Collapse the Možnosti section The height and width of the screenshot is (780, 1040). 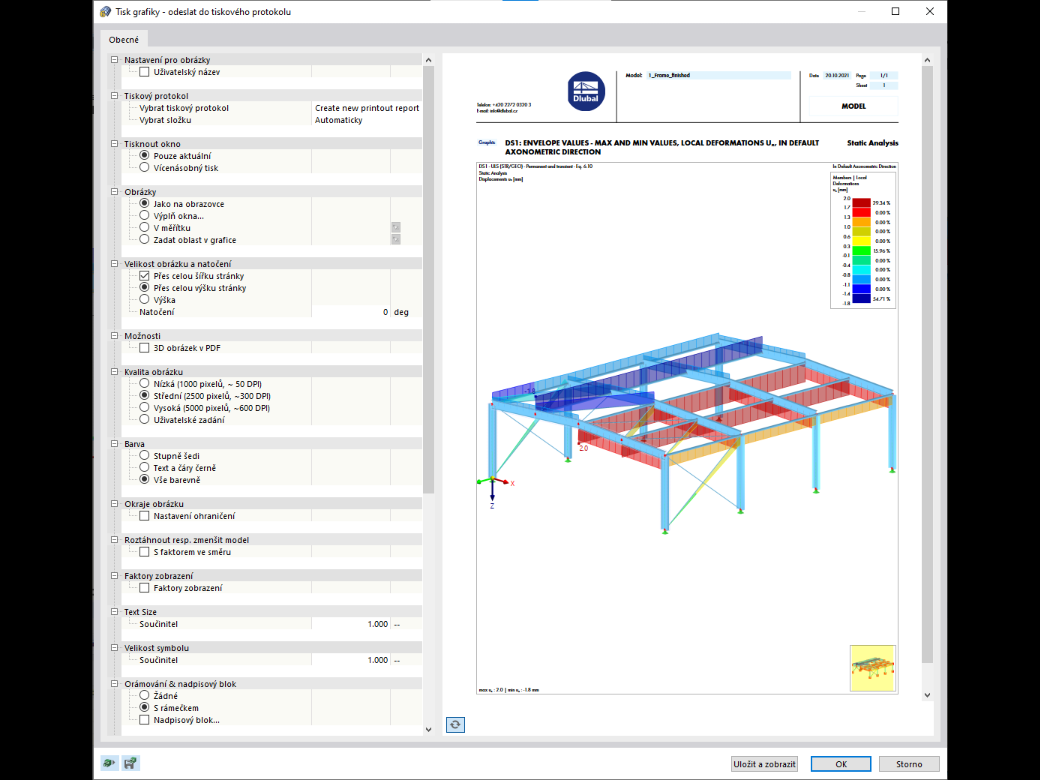click(x=115, y=336)
